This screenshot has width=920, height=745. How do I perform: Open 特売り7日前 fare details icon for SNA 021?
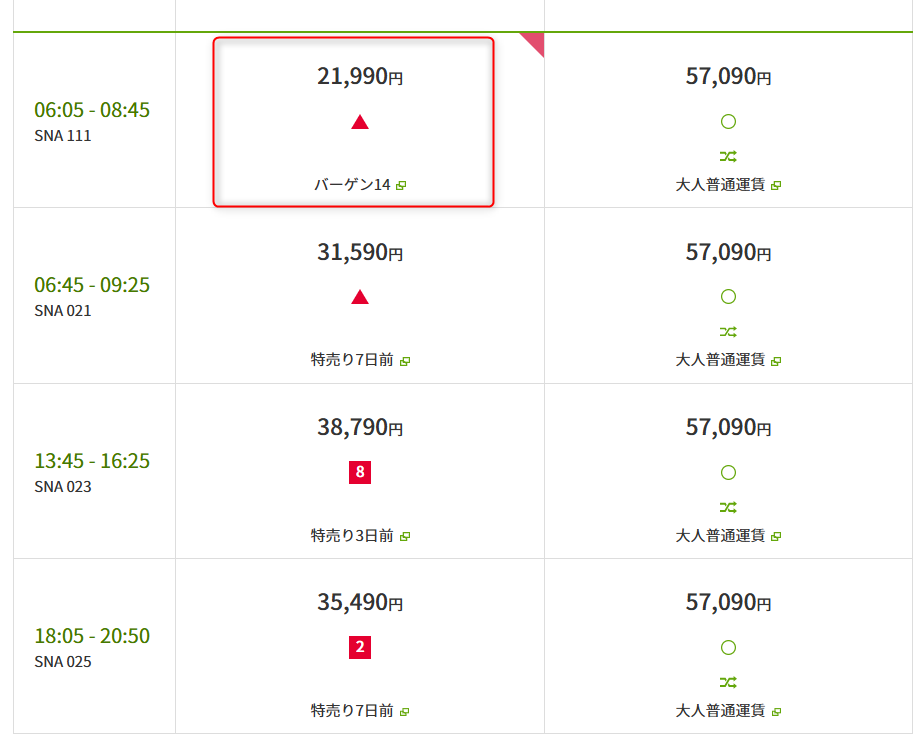click(405, 361)
